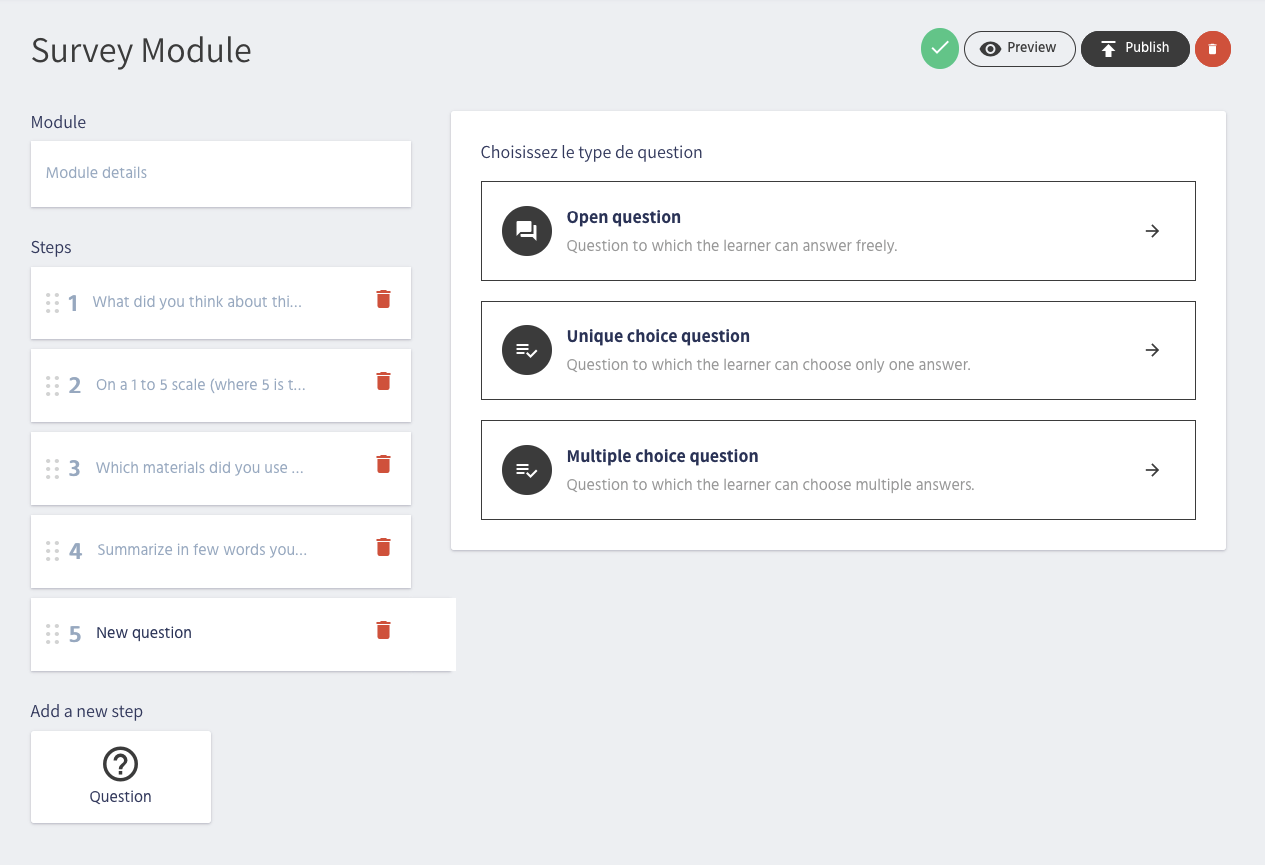
Task: Click the arrow on Open question row
Action: 1152,231
